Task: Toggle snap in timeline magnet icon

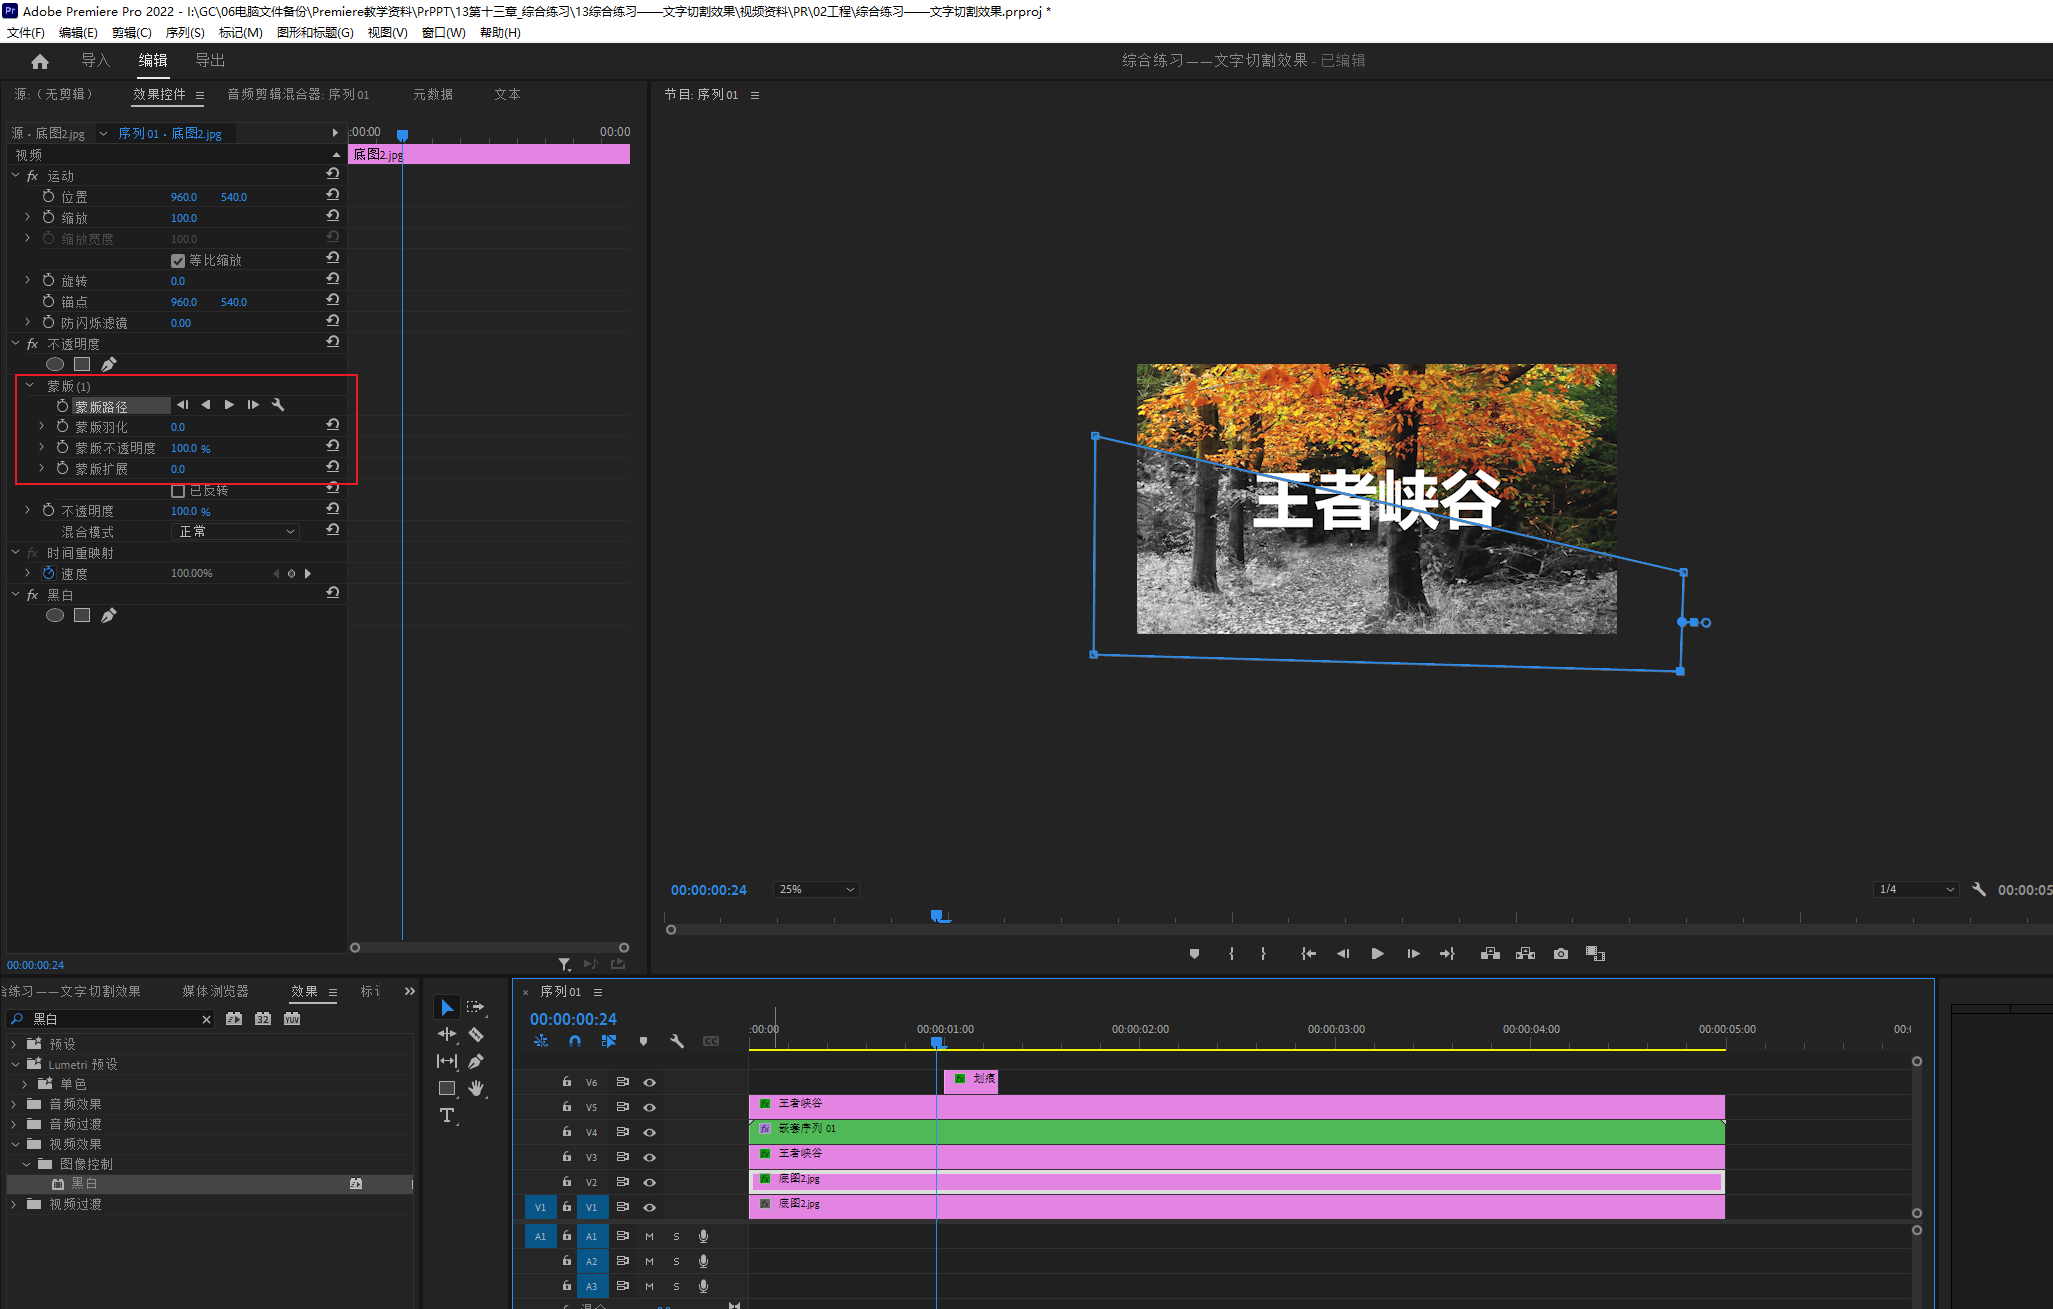Action: [574, 1041]
